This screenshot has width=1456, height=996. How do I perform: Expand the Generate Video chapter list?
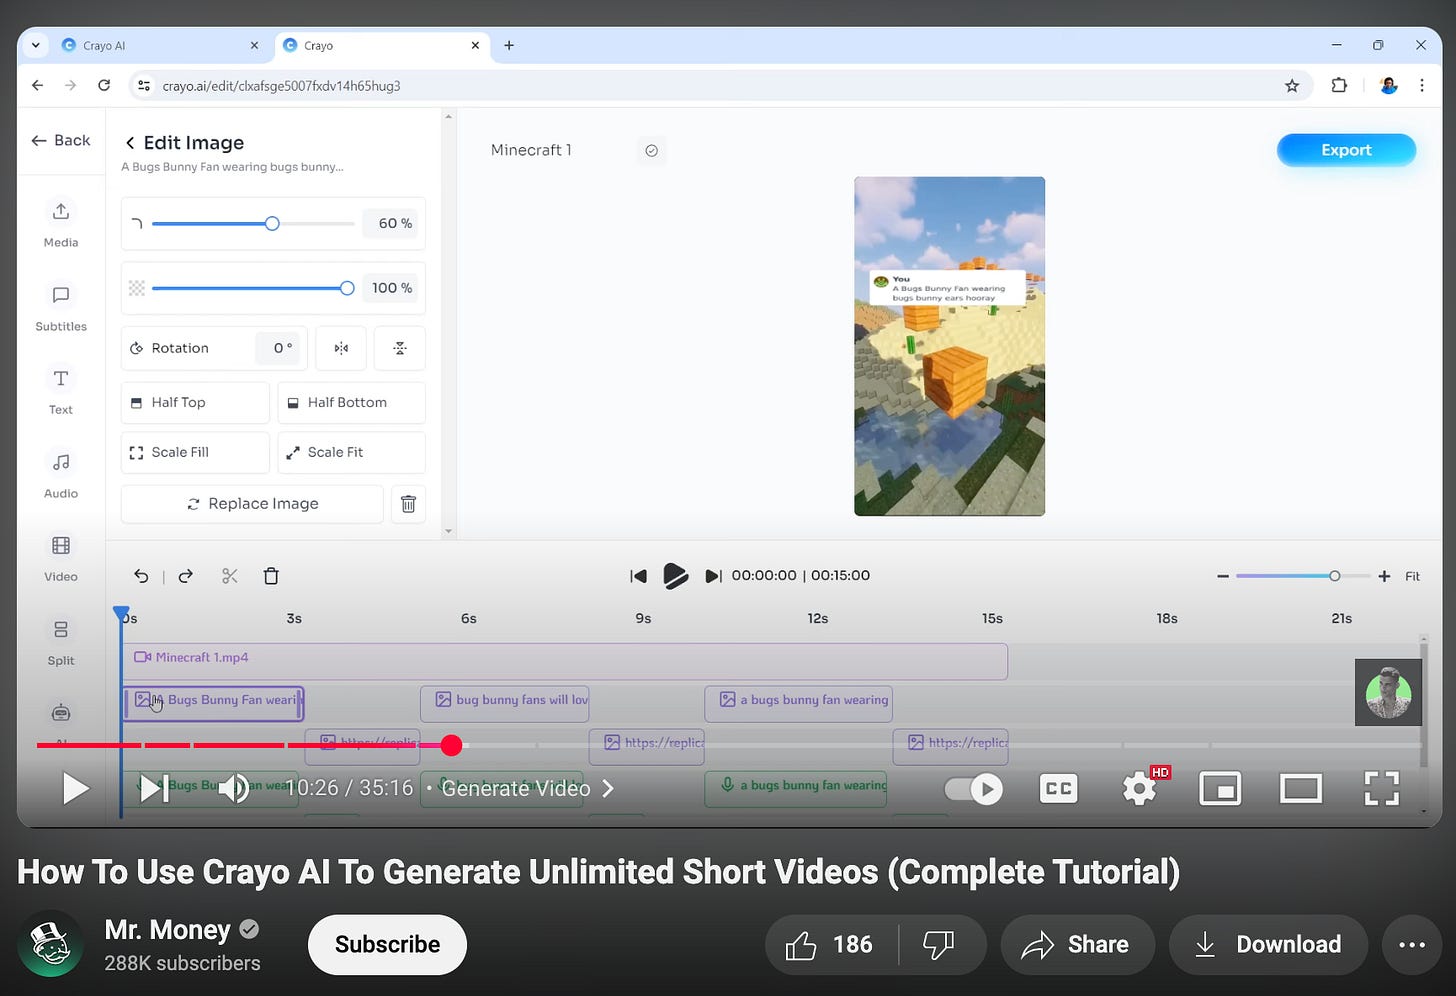pos(527,789)
